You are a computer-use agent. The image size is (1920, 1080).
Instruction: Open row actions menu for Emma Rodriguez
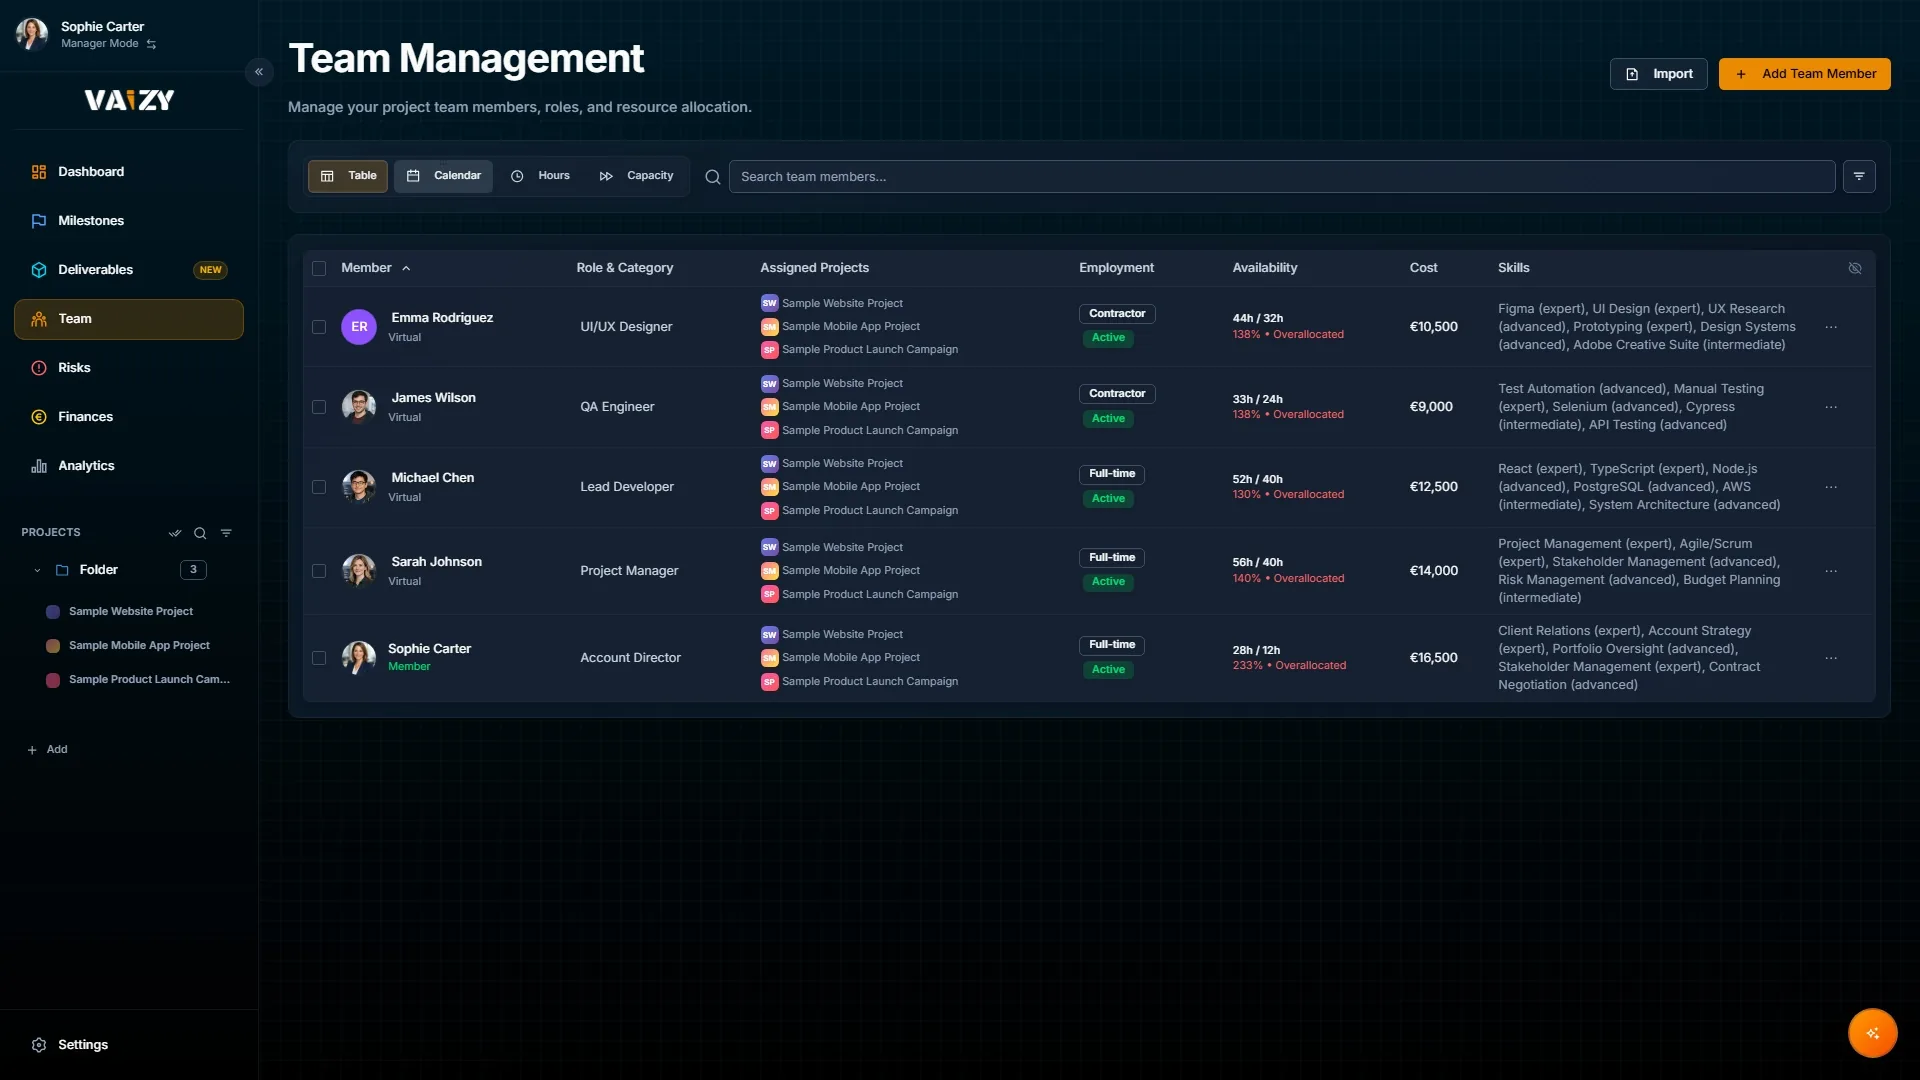click(x=1831, y=327)
